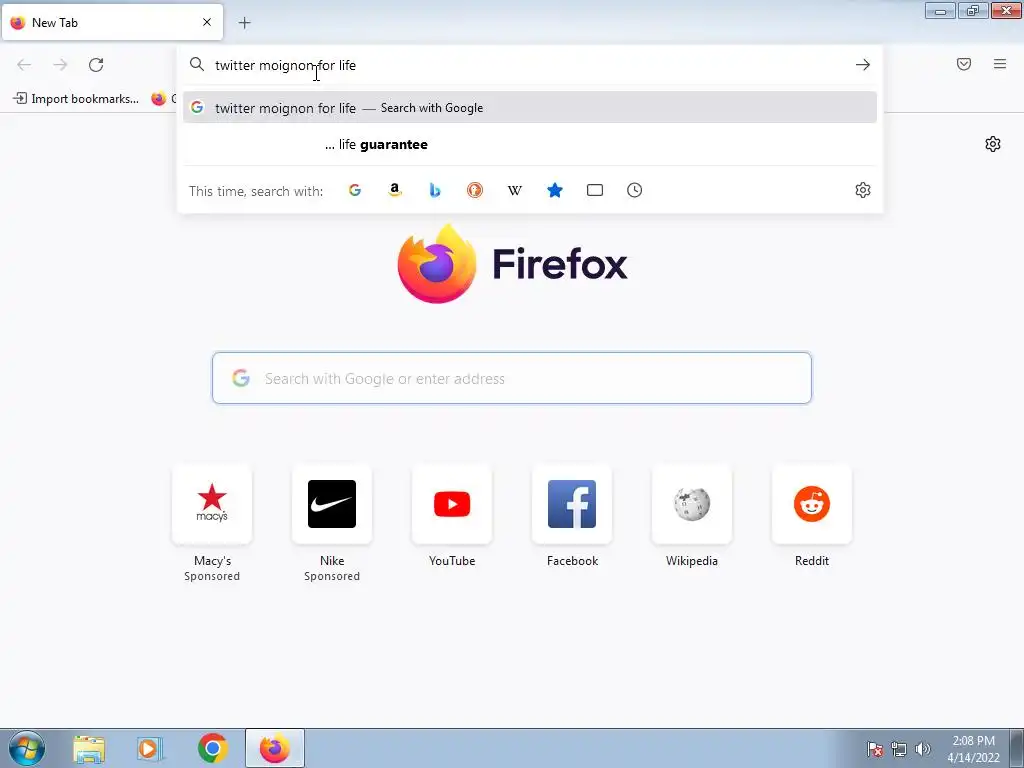Choose the 'life guarantee' suggestion
1024x768 pixels.
click(x=530, y=144)
